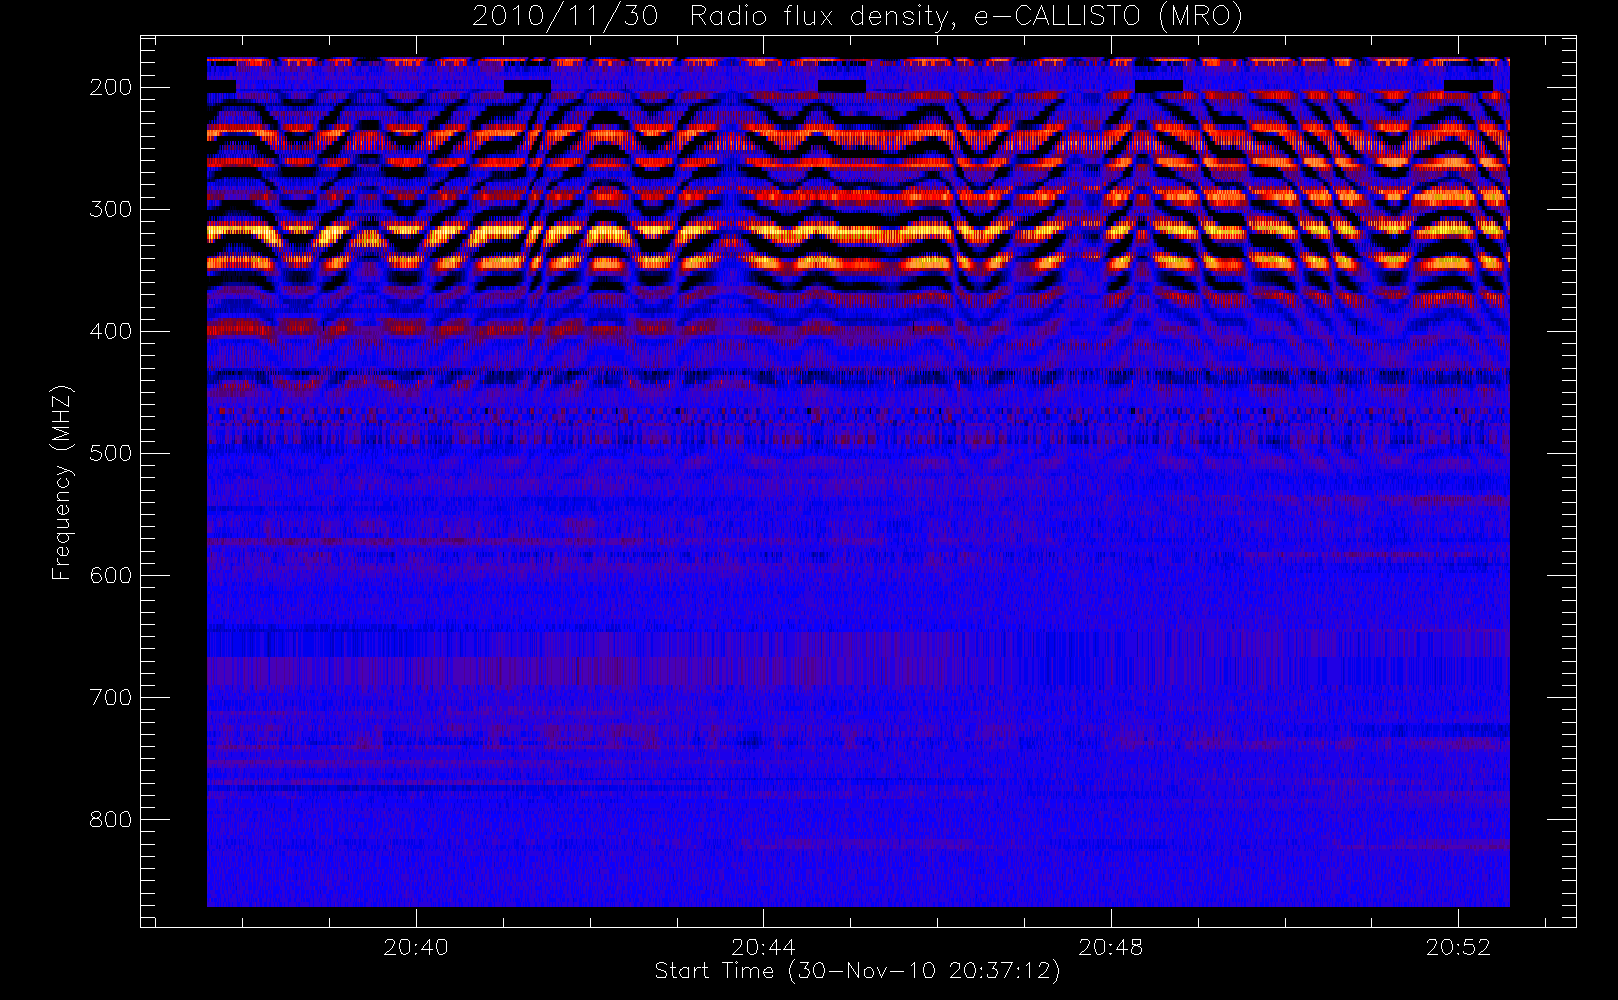Select the 300 frequency tick label

[x=111, y=209]
